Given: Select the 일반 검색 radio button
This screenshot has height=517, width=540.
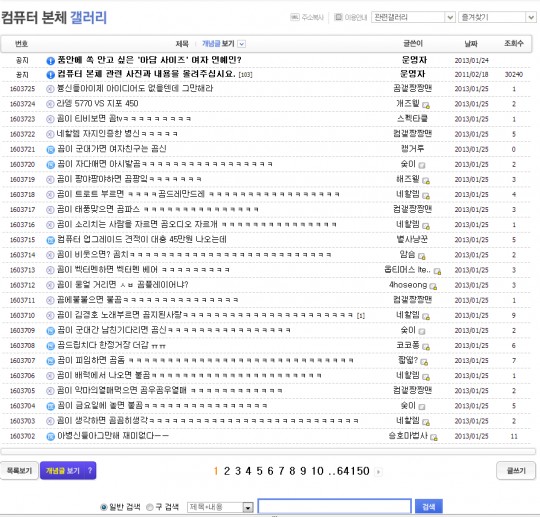Looking at the screenshot, I should click(x=103, y=507).
